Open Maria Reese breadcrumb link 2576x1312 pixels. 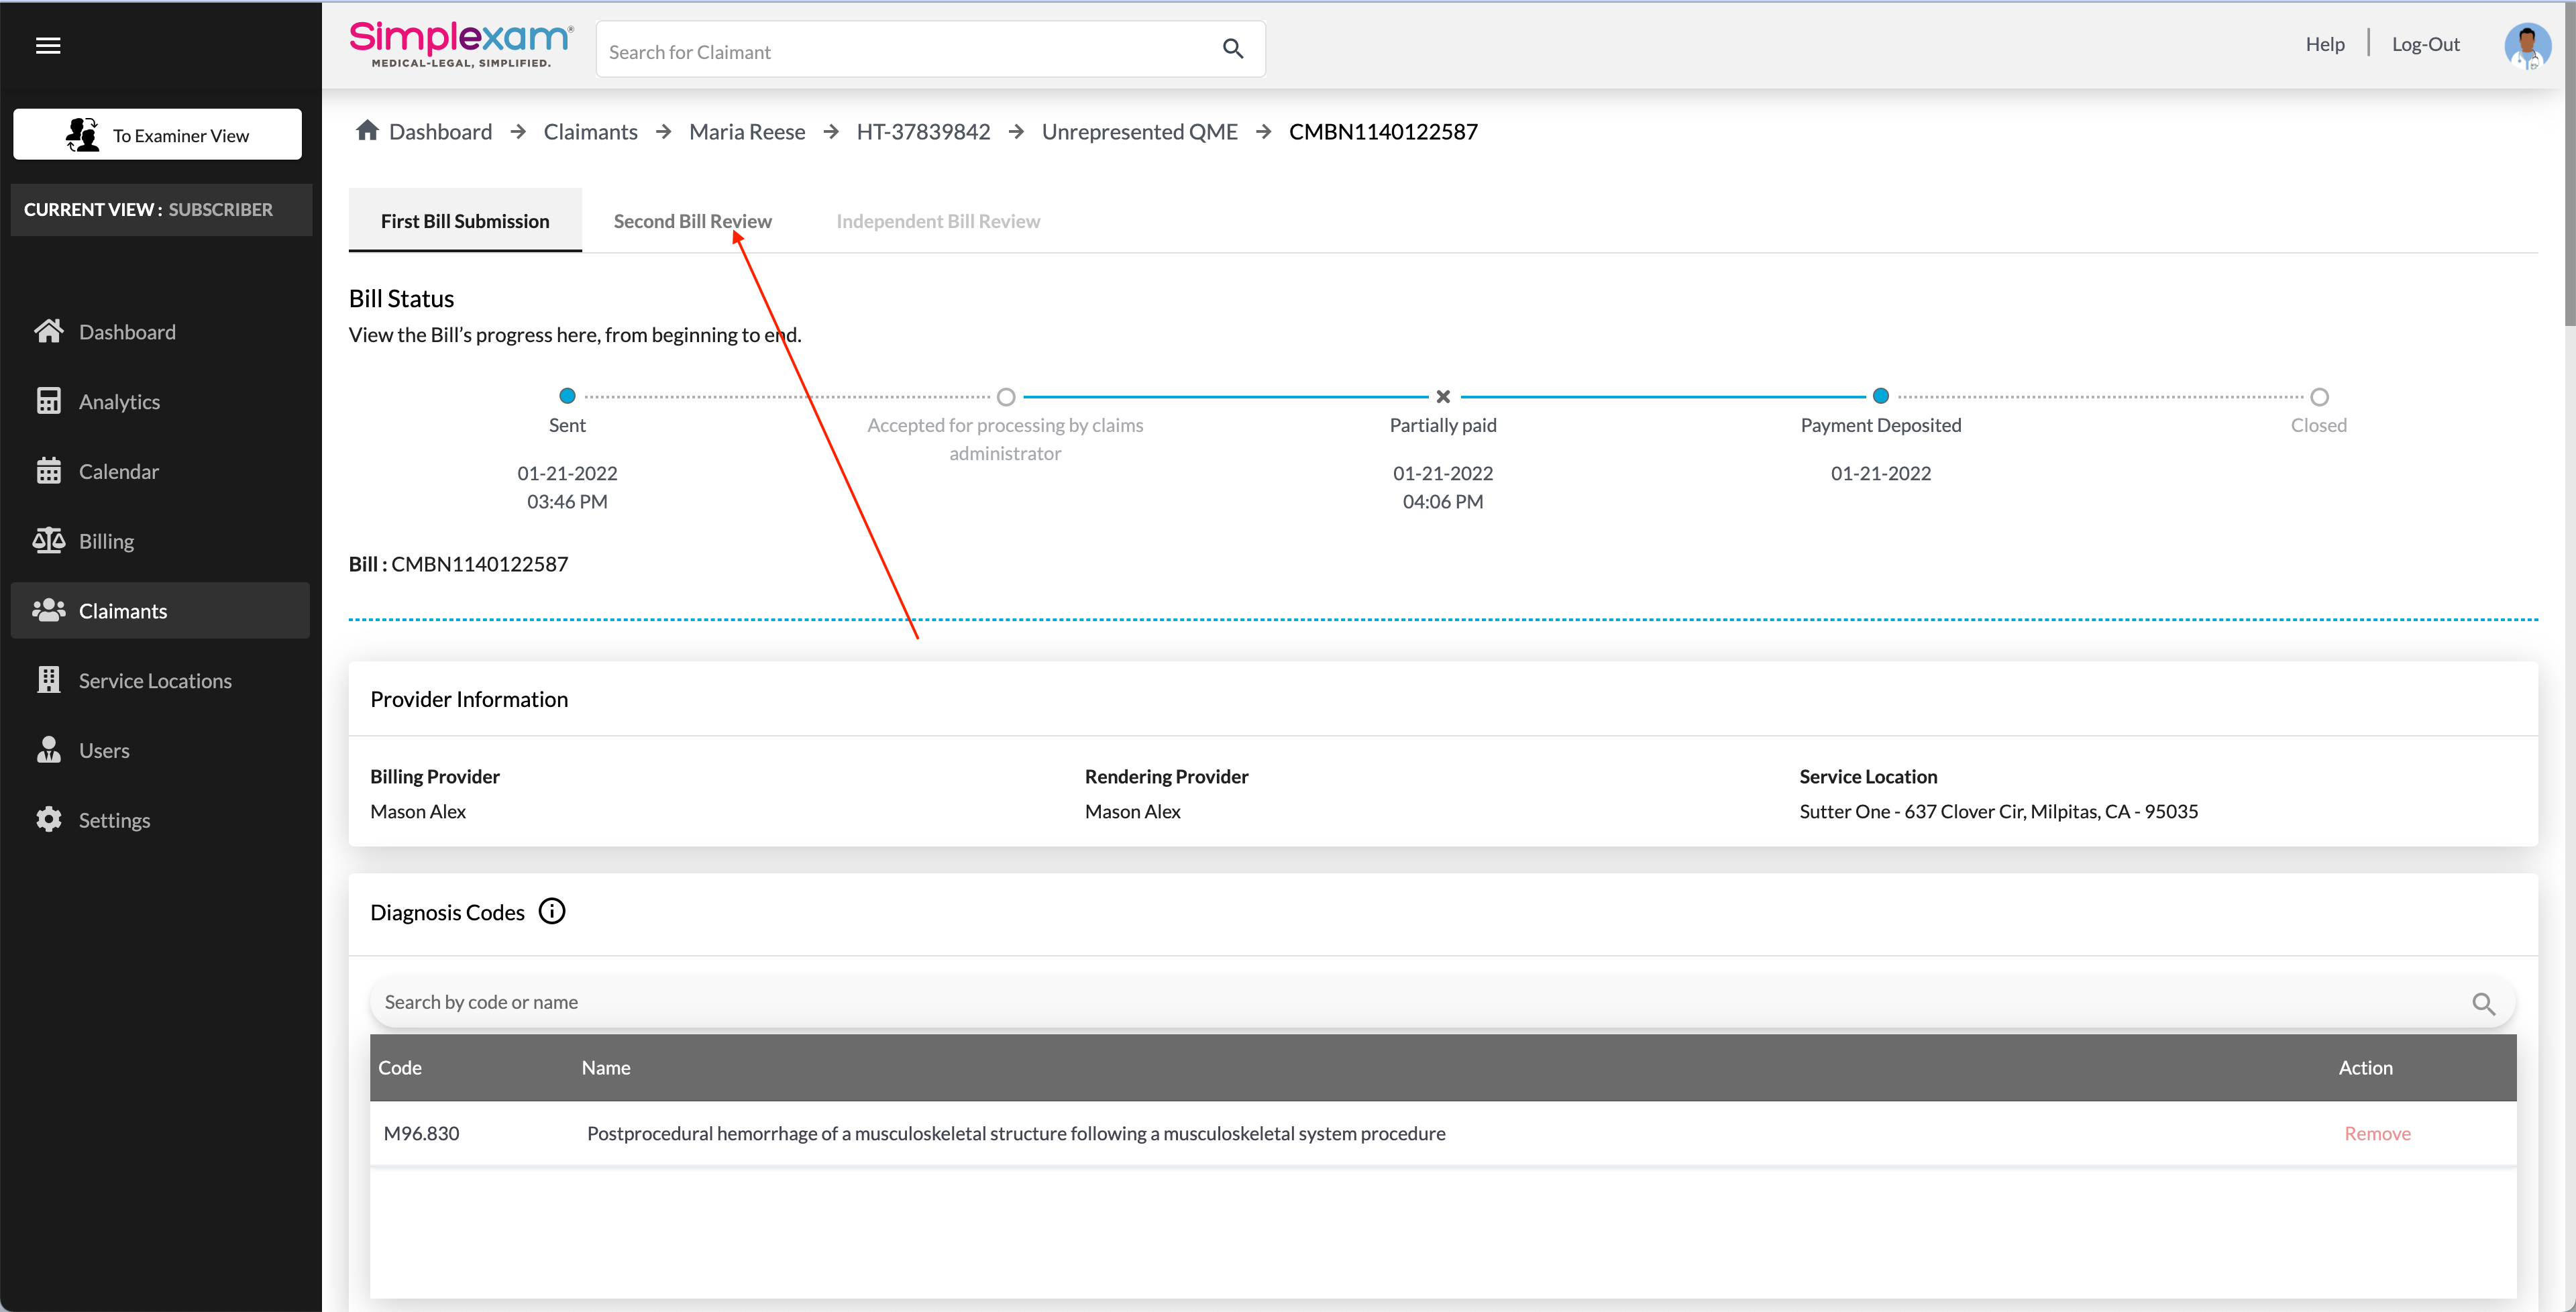point(746,132)
